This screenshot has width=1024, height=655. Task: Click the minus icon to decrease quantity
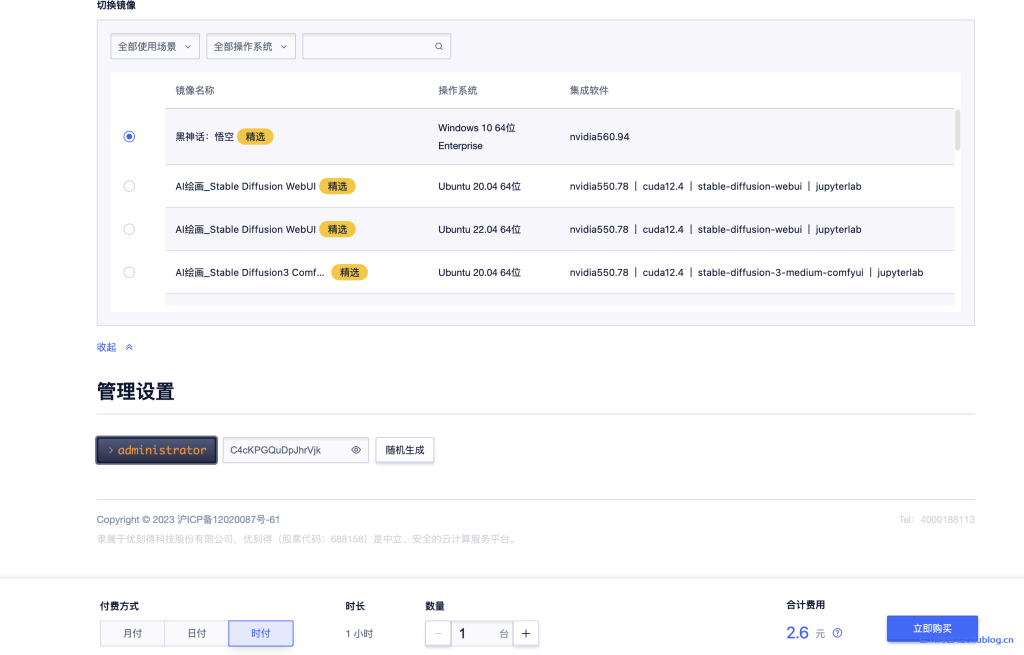(437, 633)
